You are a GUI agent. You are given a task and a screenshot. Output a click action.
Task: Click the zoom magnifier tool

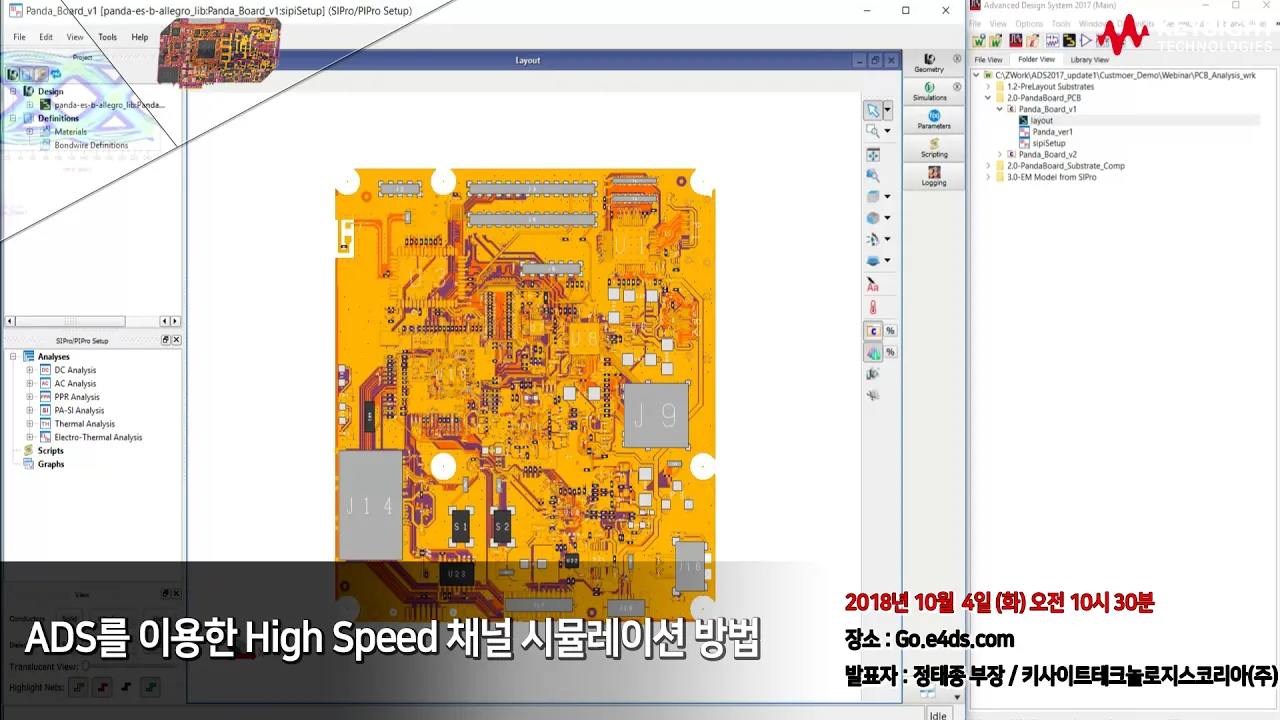pyautogui.click(x=873, y=131)
